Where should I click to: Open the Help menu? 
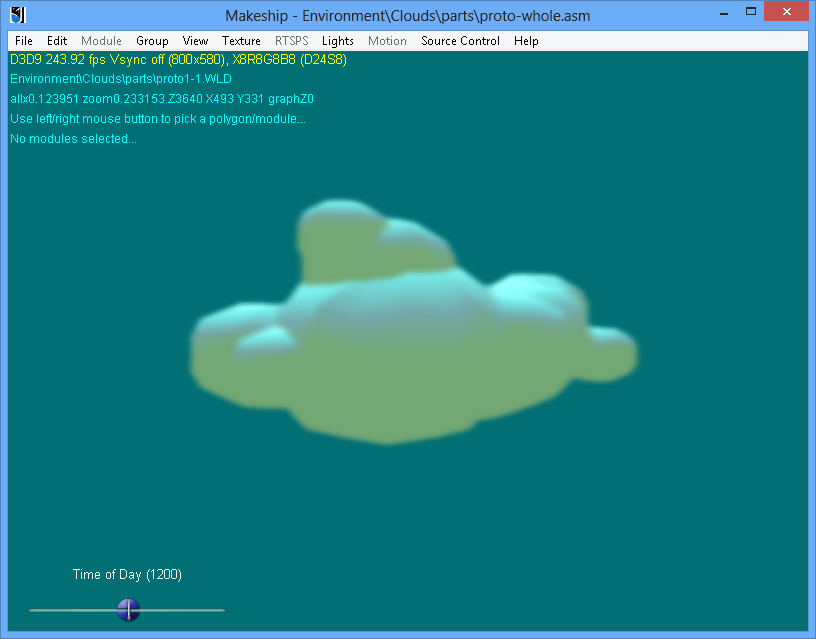(x=526, y=41)
